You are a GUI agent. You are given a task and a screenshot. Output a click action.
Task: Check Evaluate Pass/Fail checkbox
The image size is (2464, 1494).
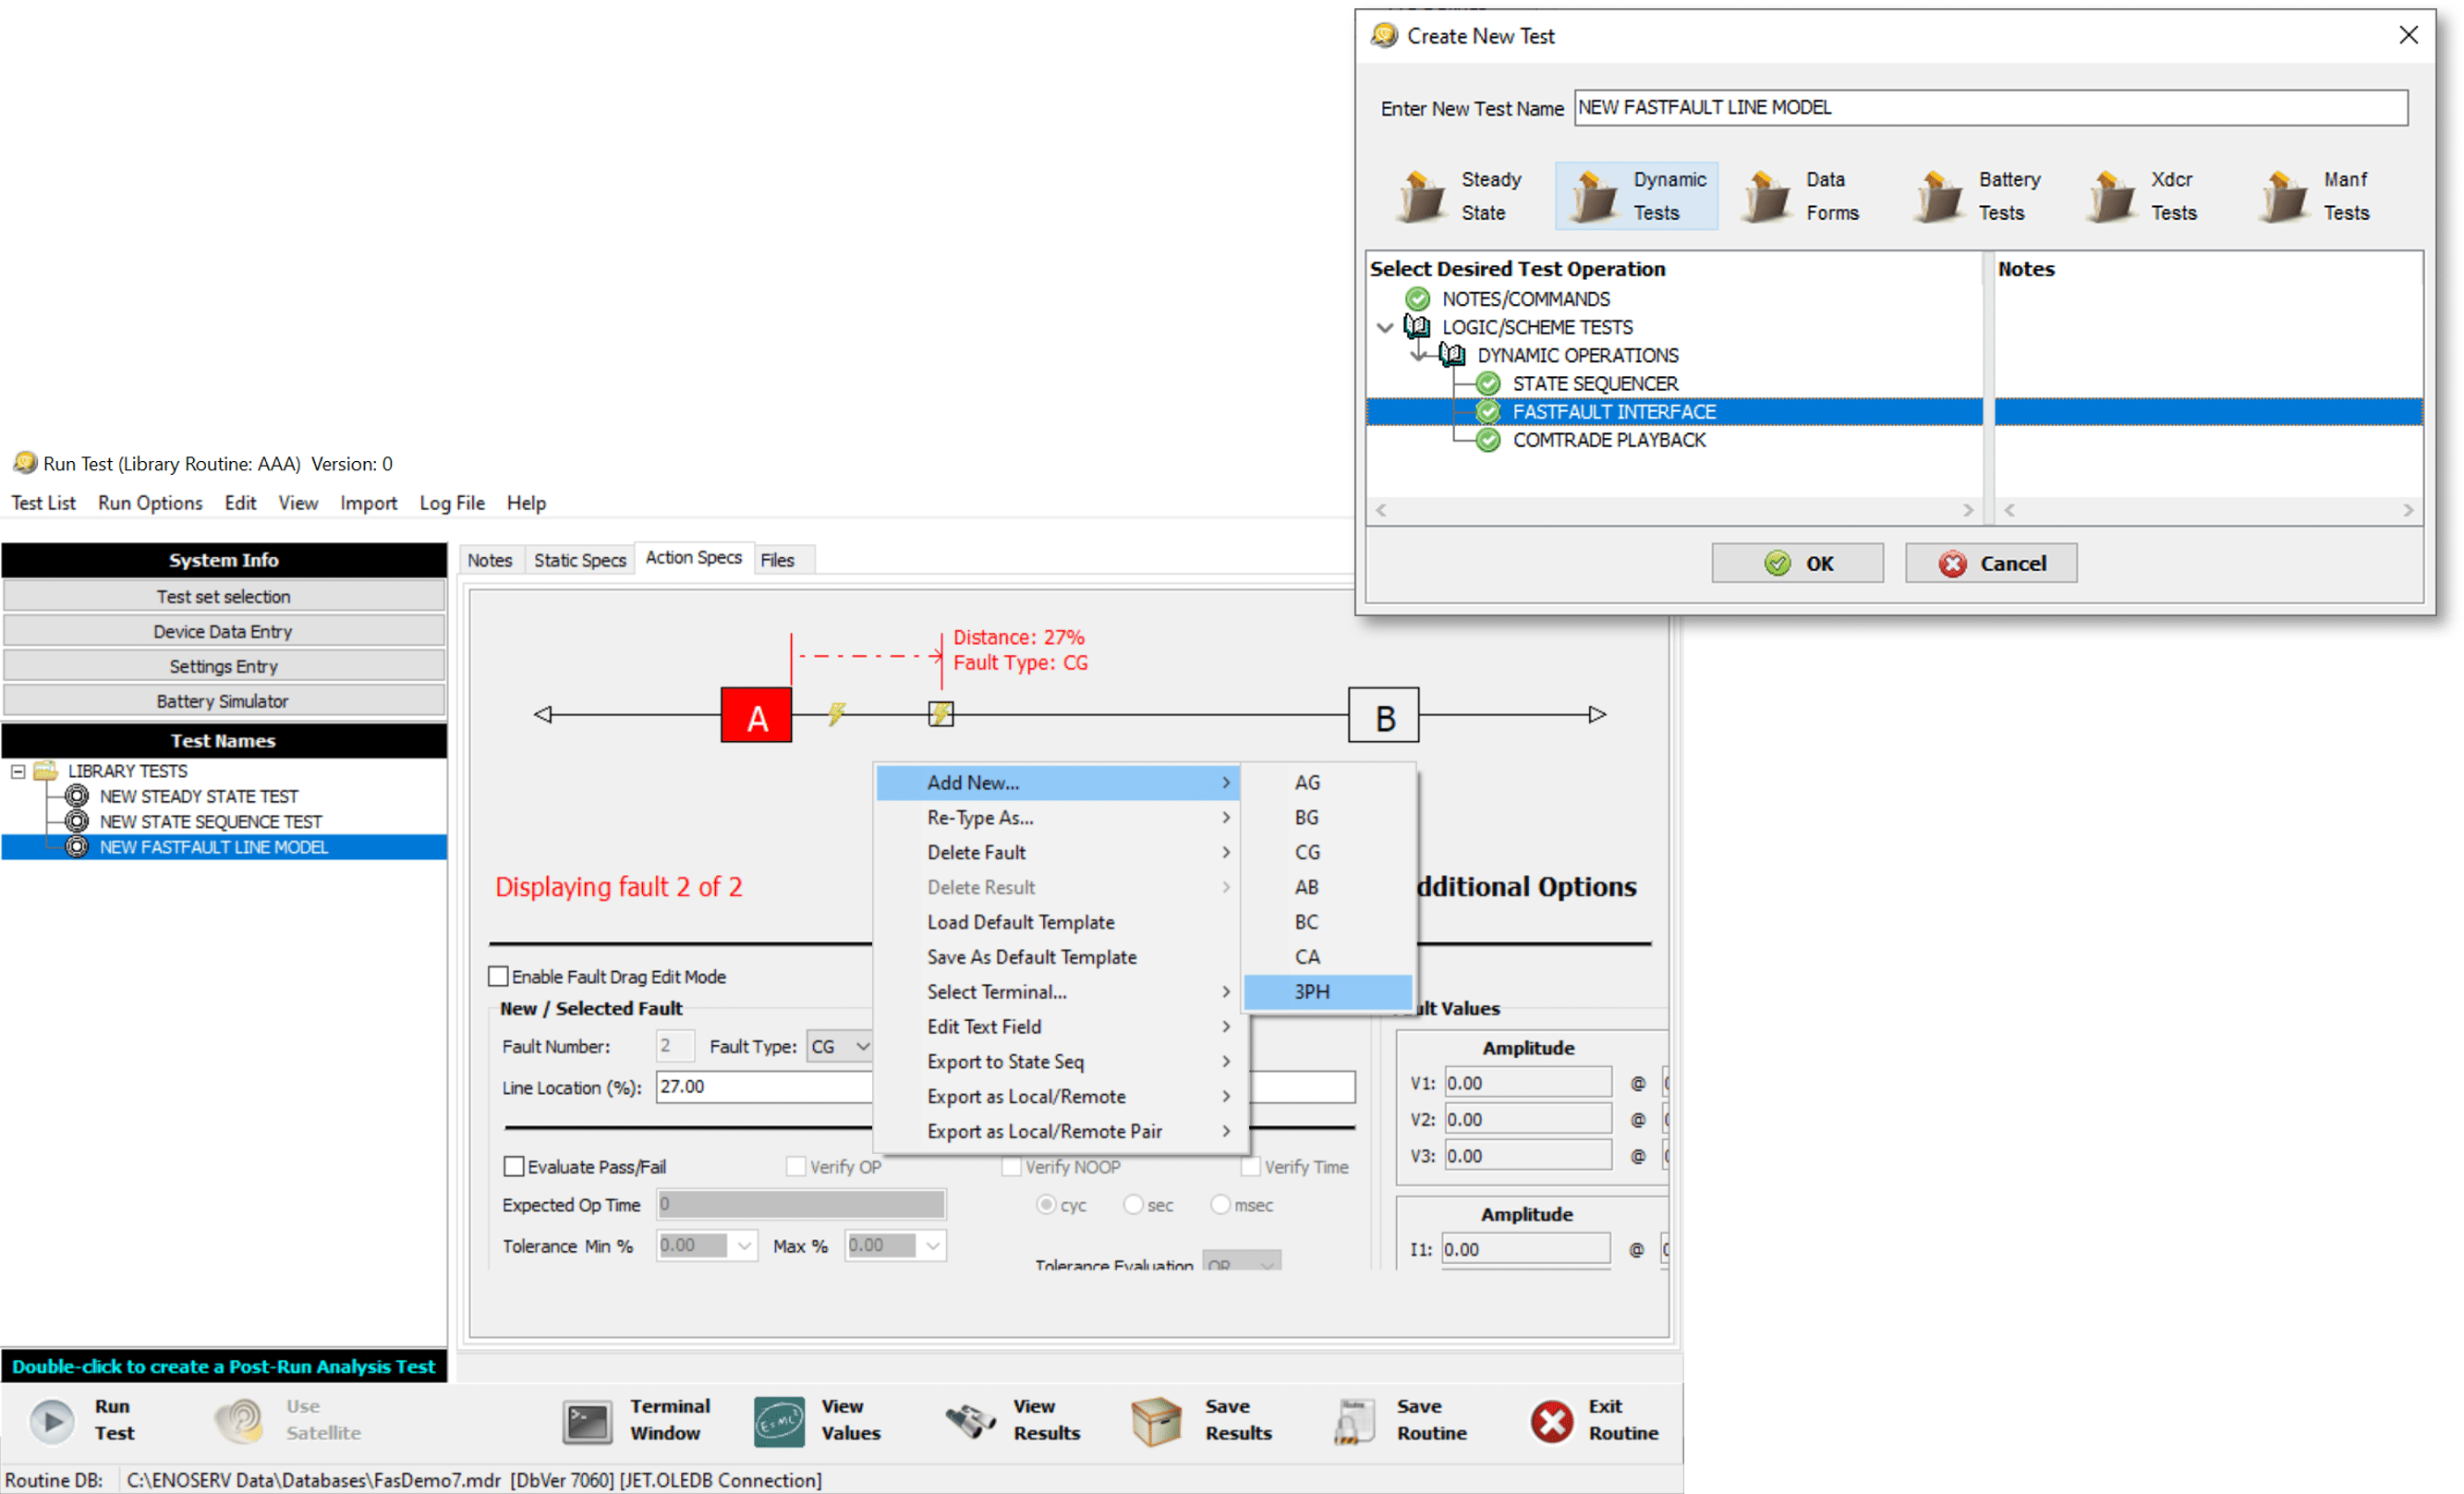[514, 1166]
